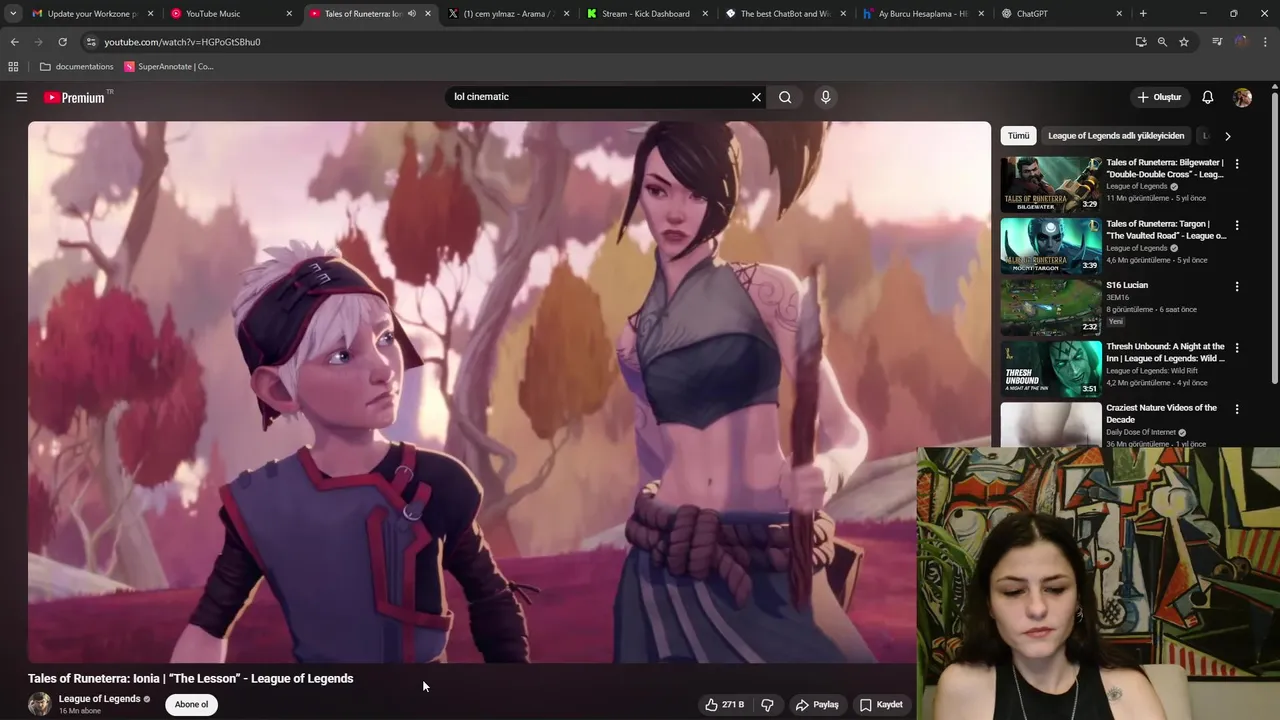Open the browser media control icon
Viewport: 1280px width, 720px height.
coord(1217,42)
